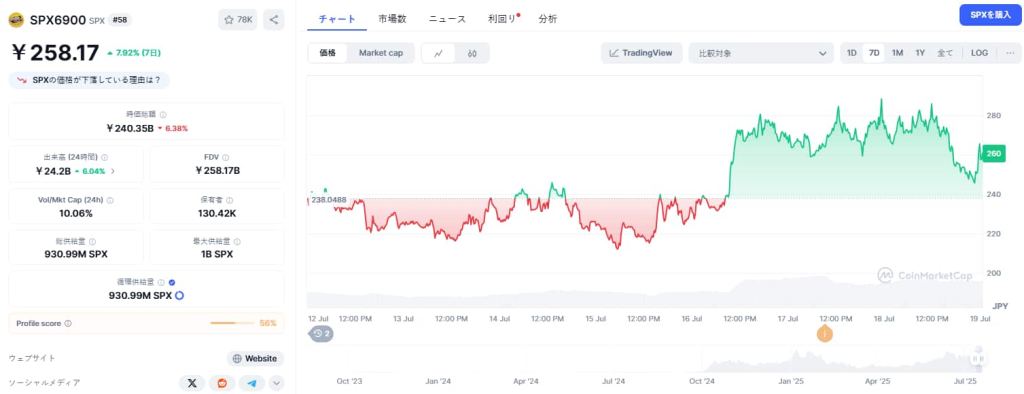Click the 7.92% (7日) change indicator

pyautogui.click(x=133, y=52)
